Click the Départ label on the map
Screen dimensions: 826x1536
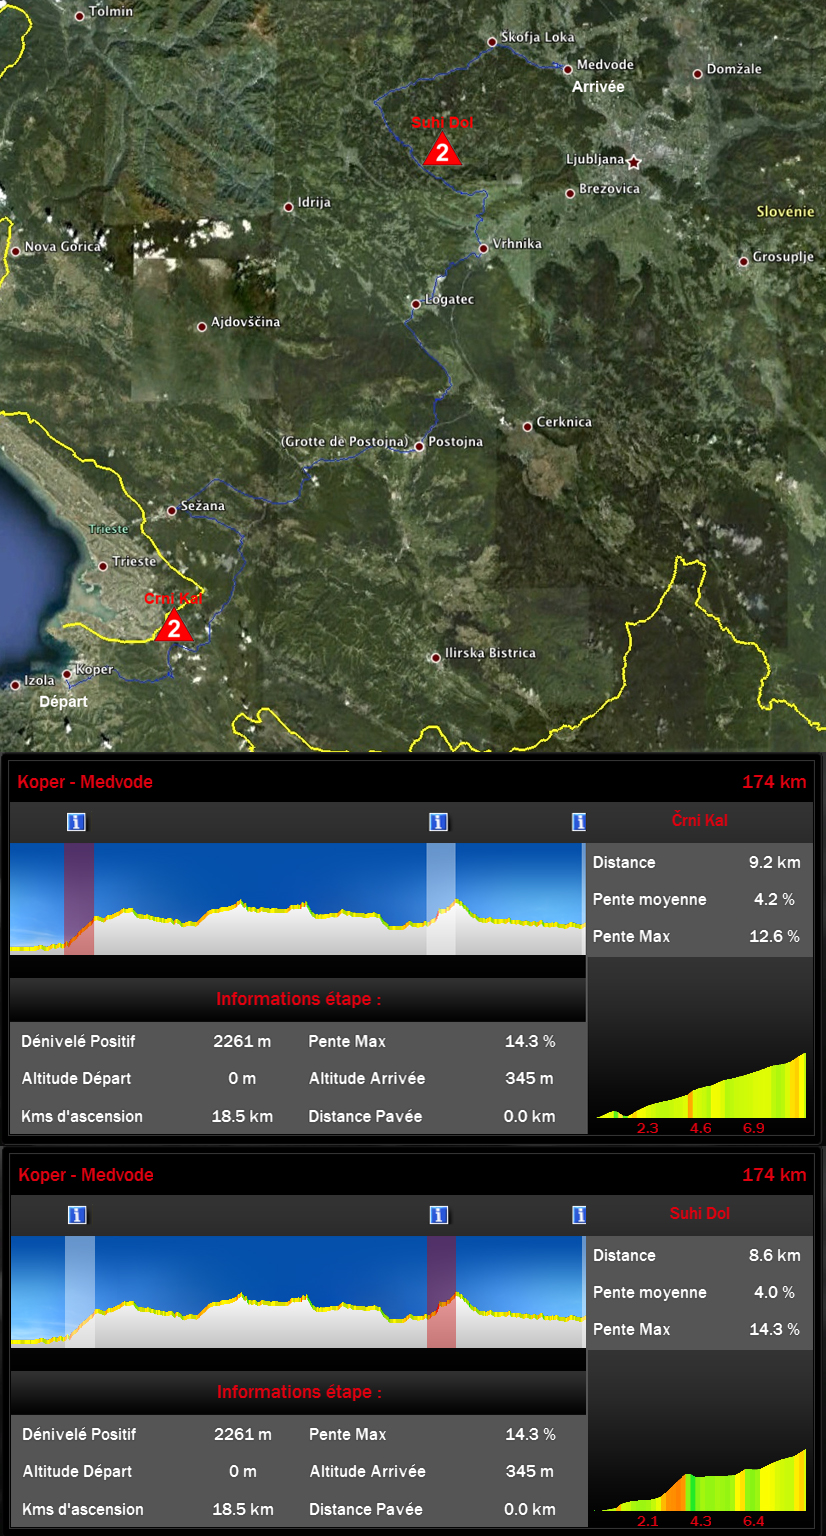click(x=63, y=702)
